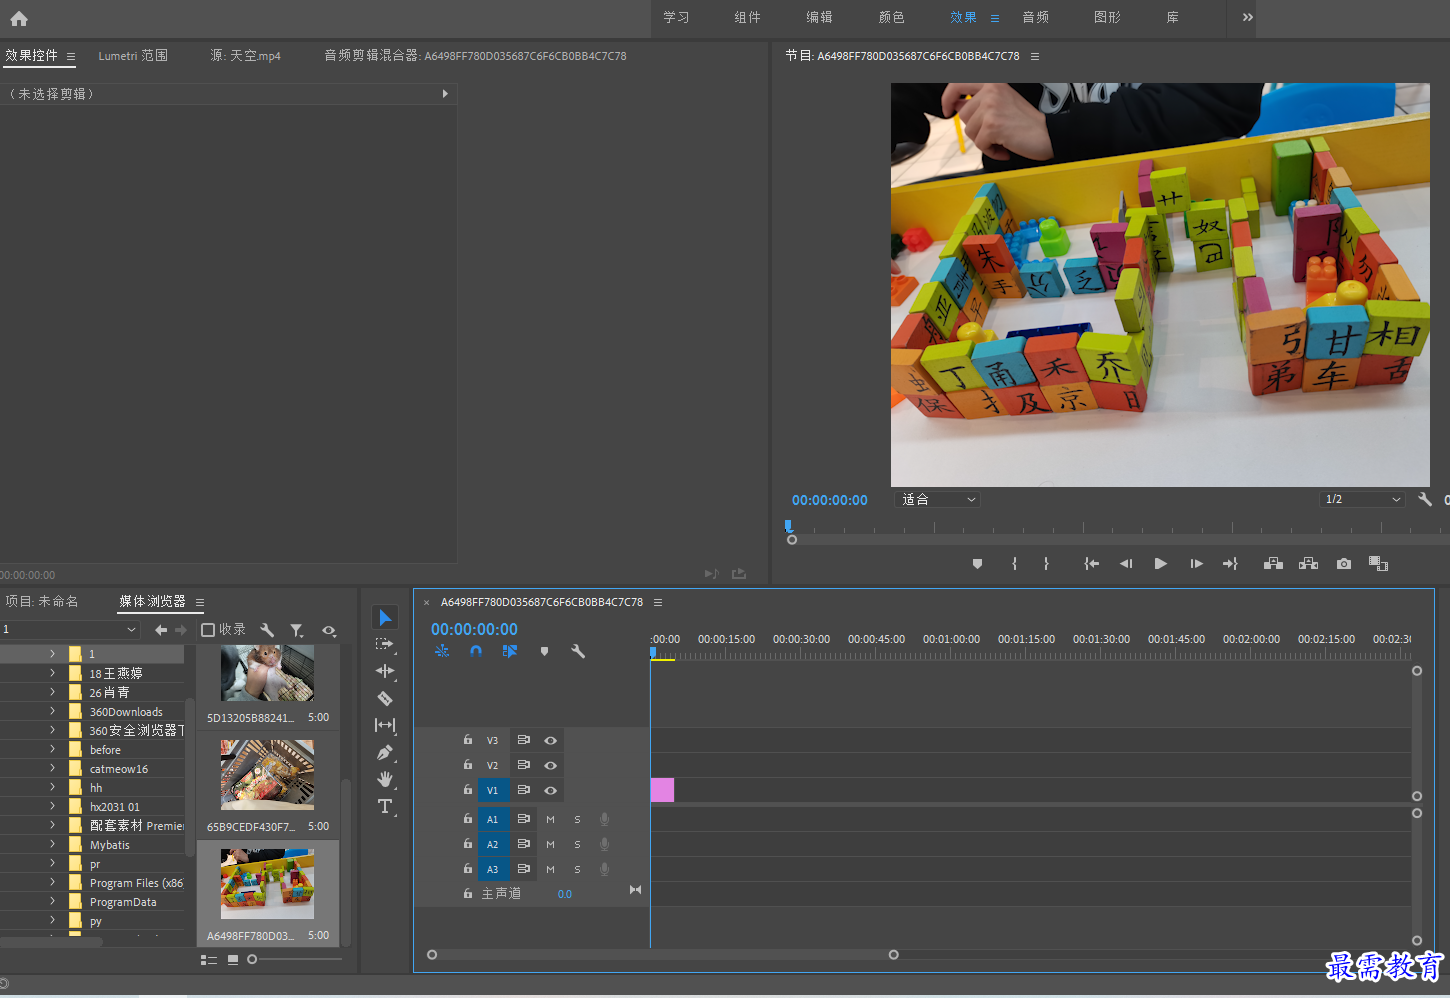Show more workspaces with double chevron
Viewport: 1450px width, 998px height.
[1248, 17]
